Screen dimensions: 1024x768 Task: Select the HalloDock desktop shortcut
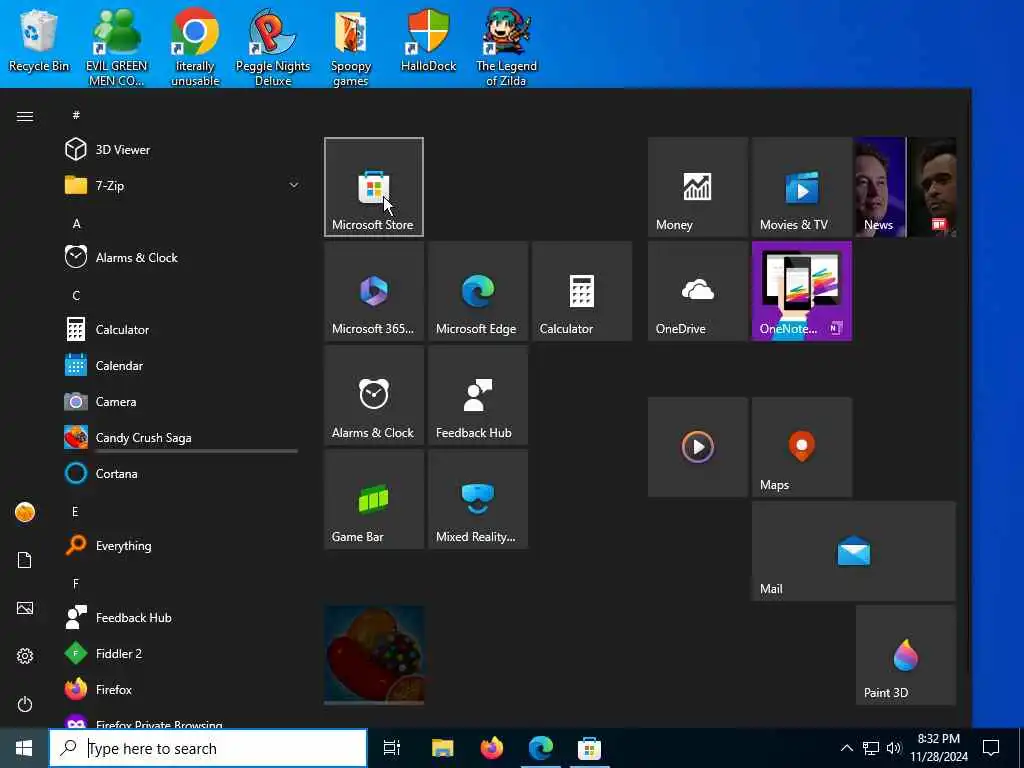[428, 41]
